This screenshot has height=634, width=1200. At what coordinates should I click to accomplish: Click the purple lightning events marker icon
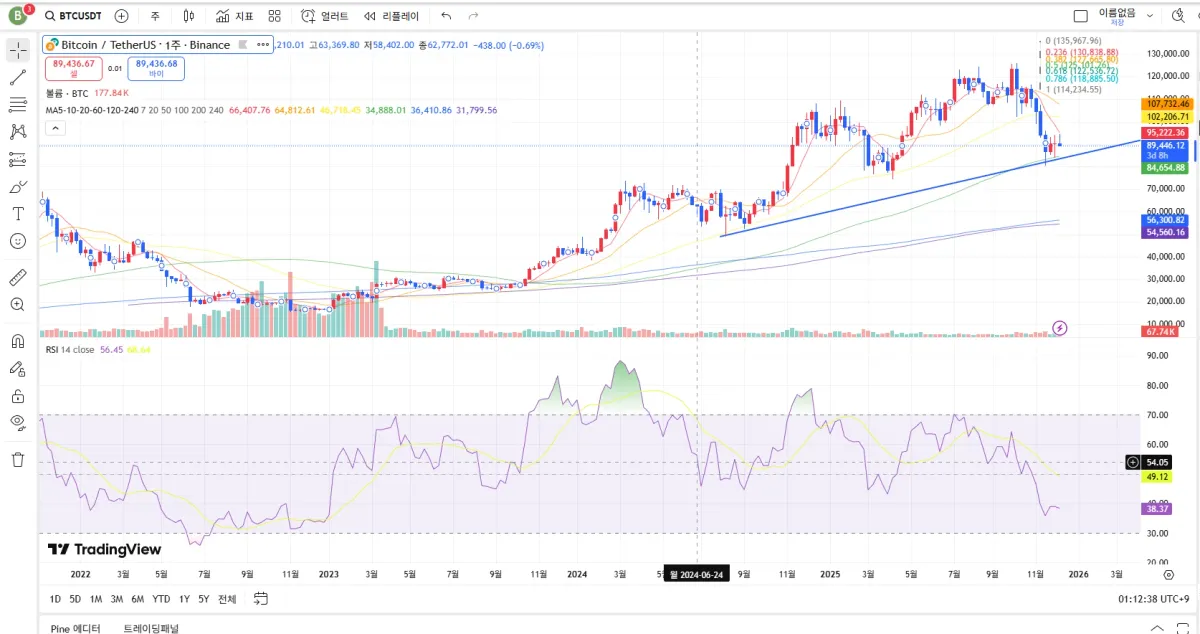(1060, 328)
